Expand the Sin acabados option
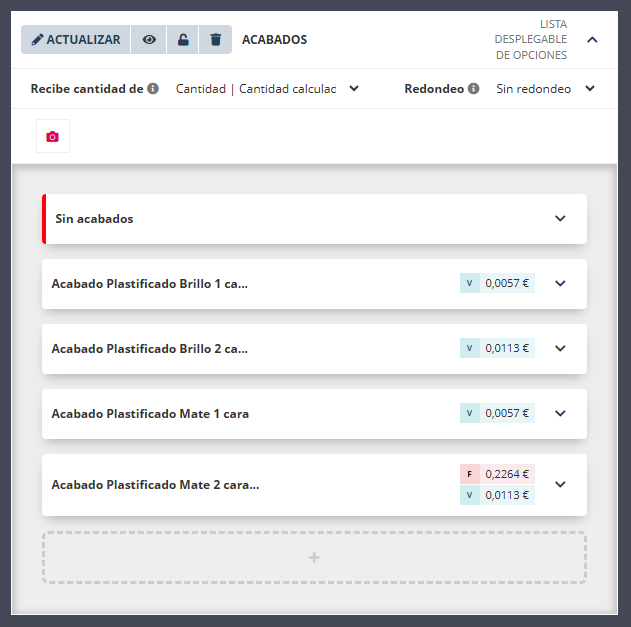Image resolution: width=631 pixels, height=627 pixels. 560,219
